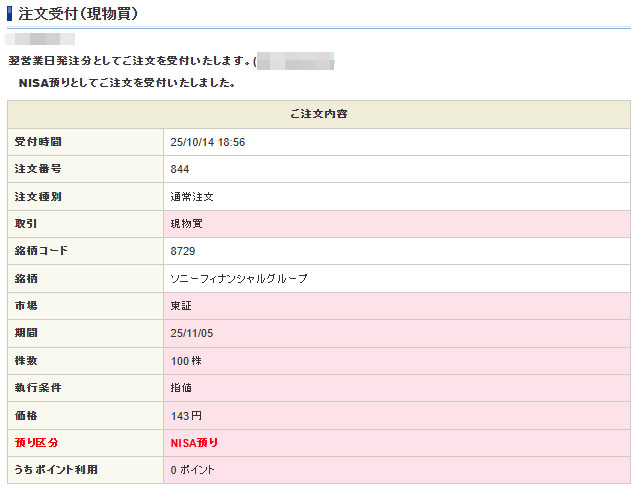Click the 100 株 quantity value
Image resolution: width=638 pixels, height=492 pixels.
pyautogui.click(x=185, y=360)
